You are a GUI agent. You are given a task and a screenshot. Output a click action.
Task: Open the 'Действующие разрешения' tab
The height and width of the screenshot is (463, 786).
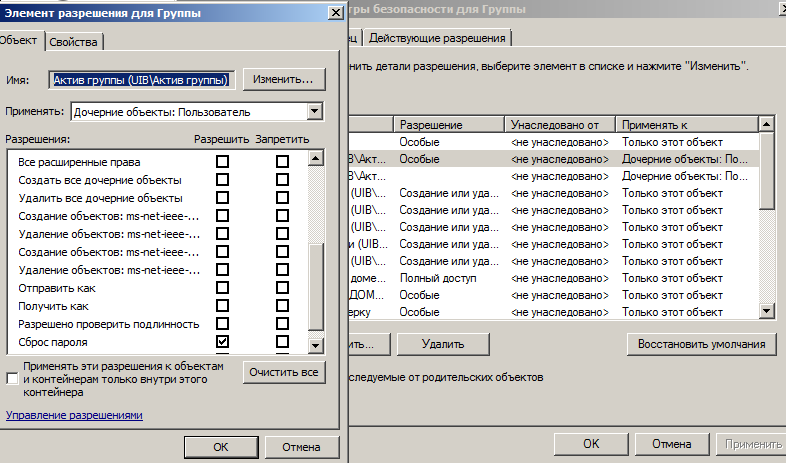pyautogui.click(x=439, y=38)
